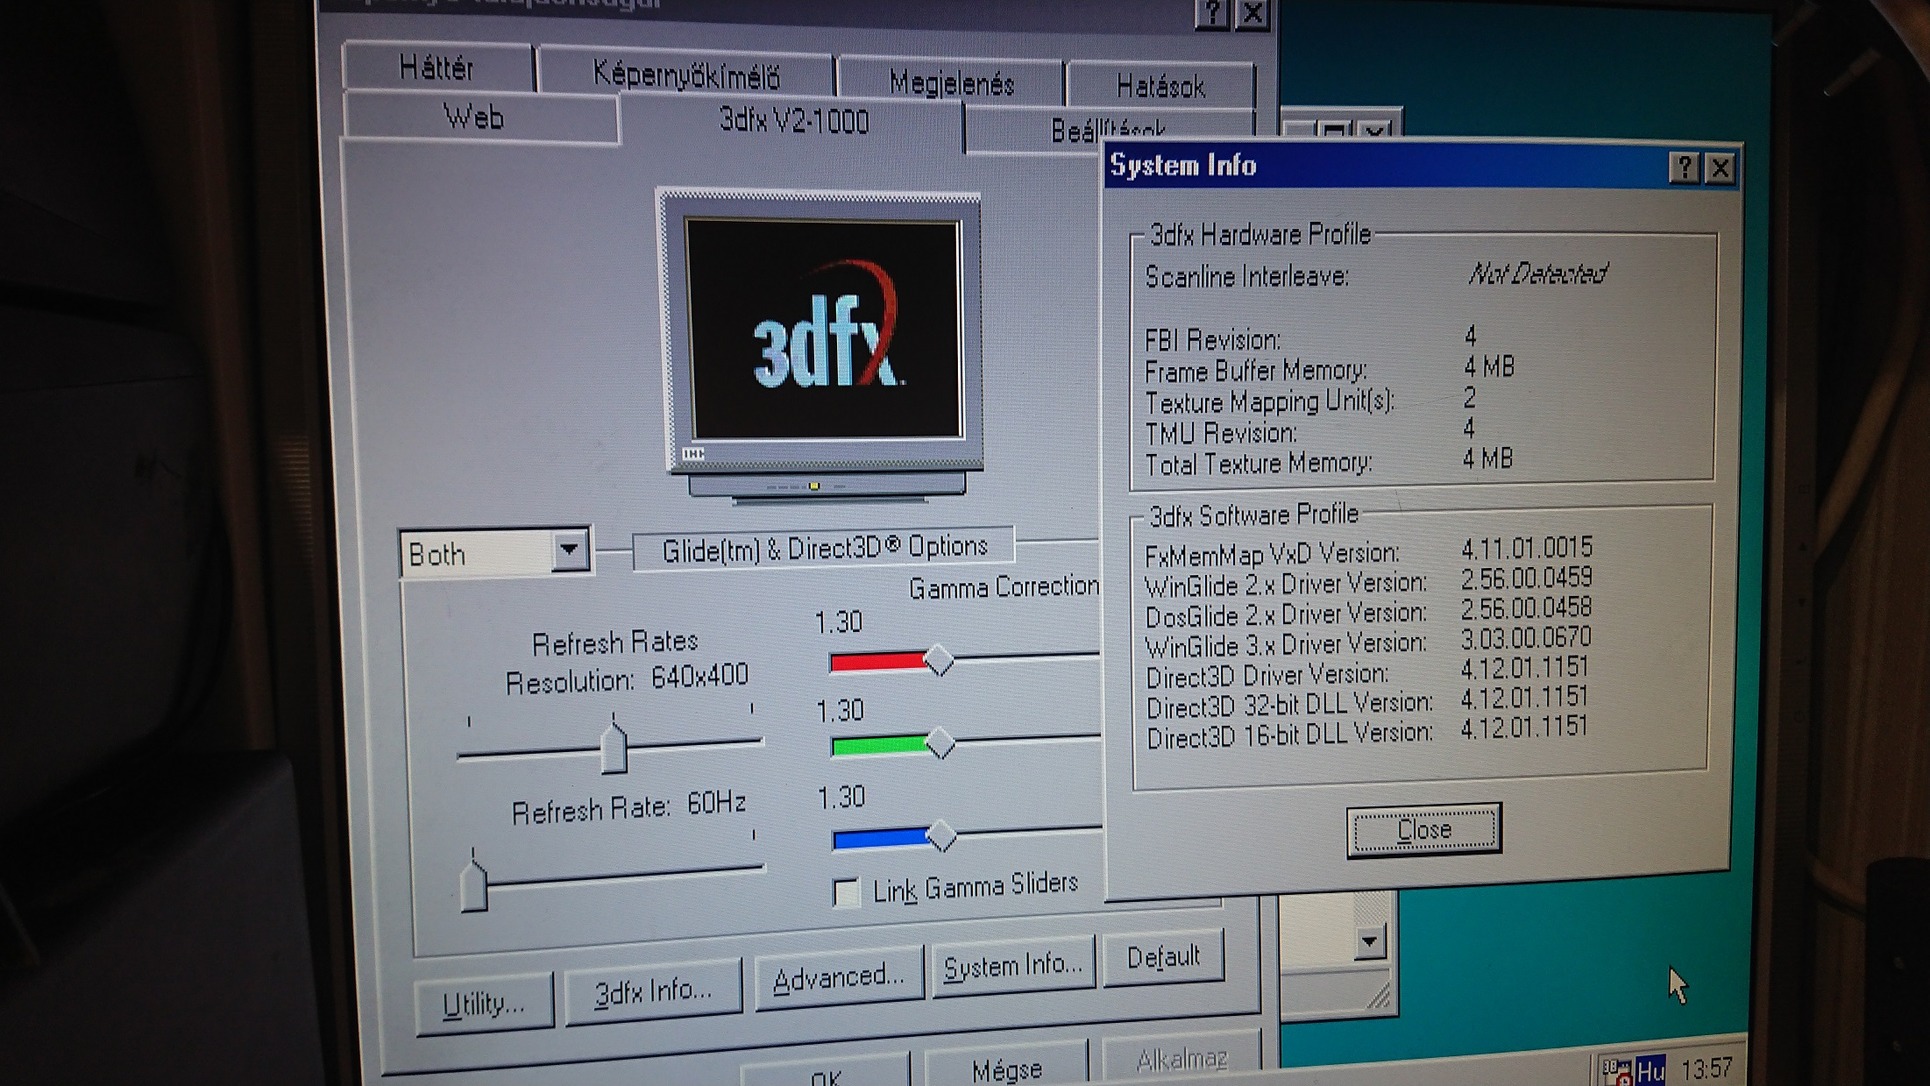Click the background window scrollbar down arrow
This screenshot has height=1086, width=1930.
[1369, 941]
